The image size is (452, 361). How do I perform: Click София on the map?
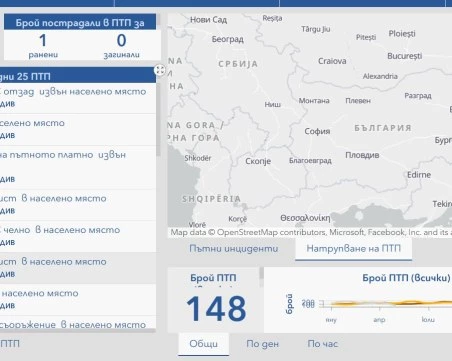point(317,131)
